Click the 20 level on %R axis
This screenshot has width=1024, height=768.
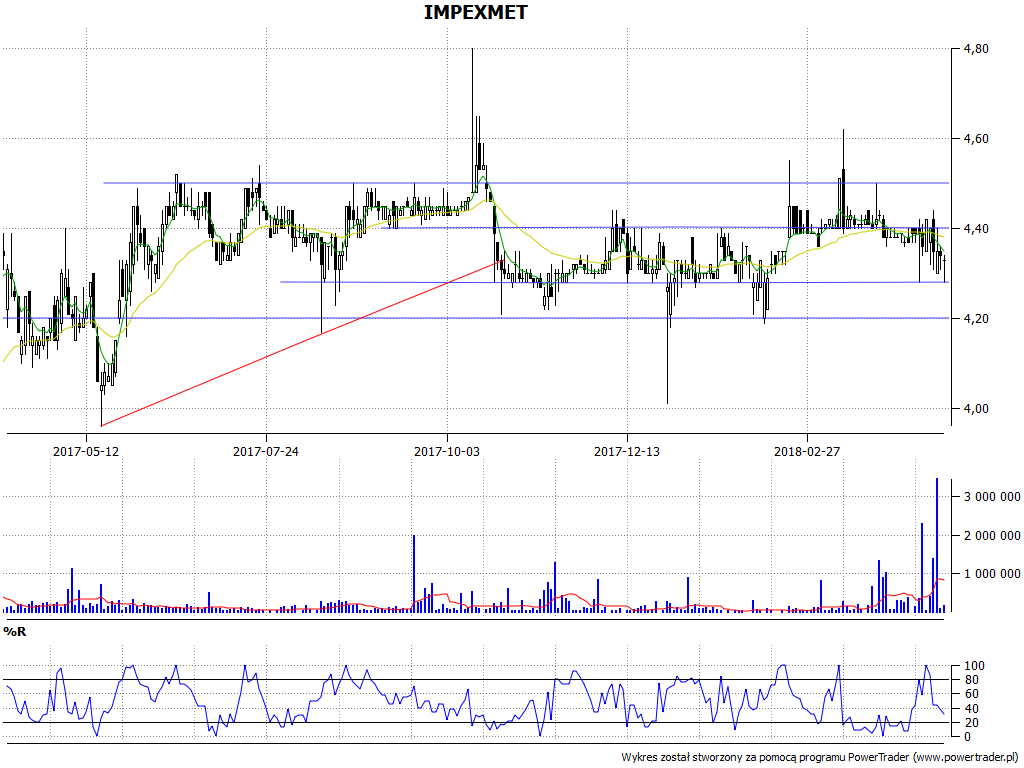[x=972, y=723]
